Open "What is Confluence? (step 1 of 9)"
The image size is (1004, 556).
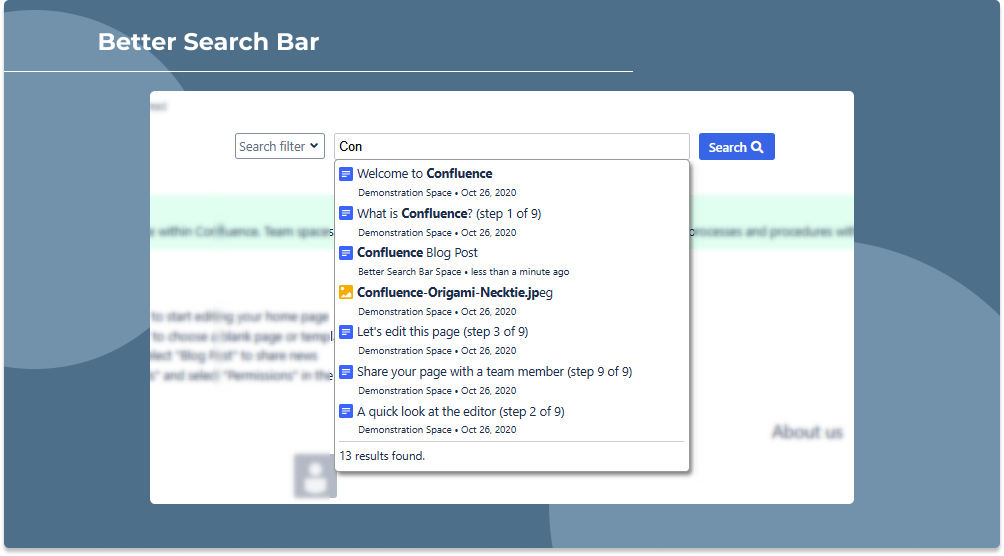pyautogui.click(x=449, y=213)
